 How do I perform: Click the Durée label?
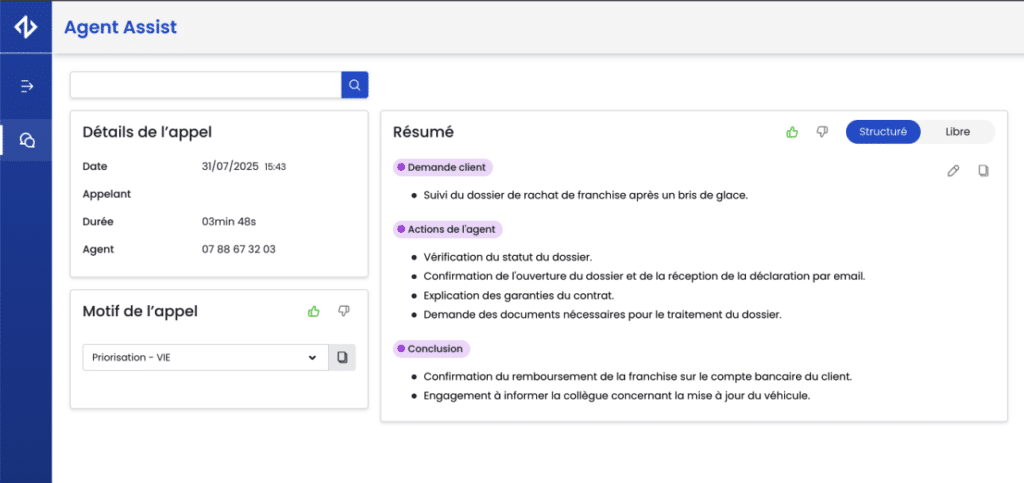(98, 221)
